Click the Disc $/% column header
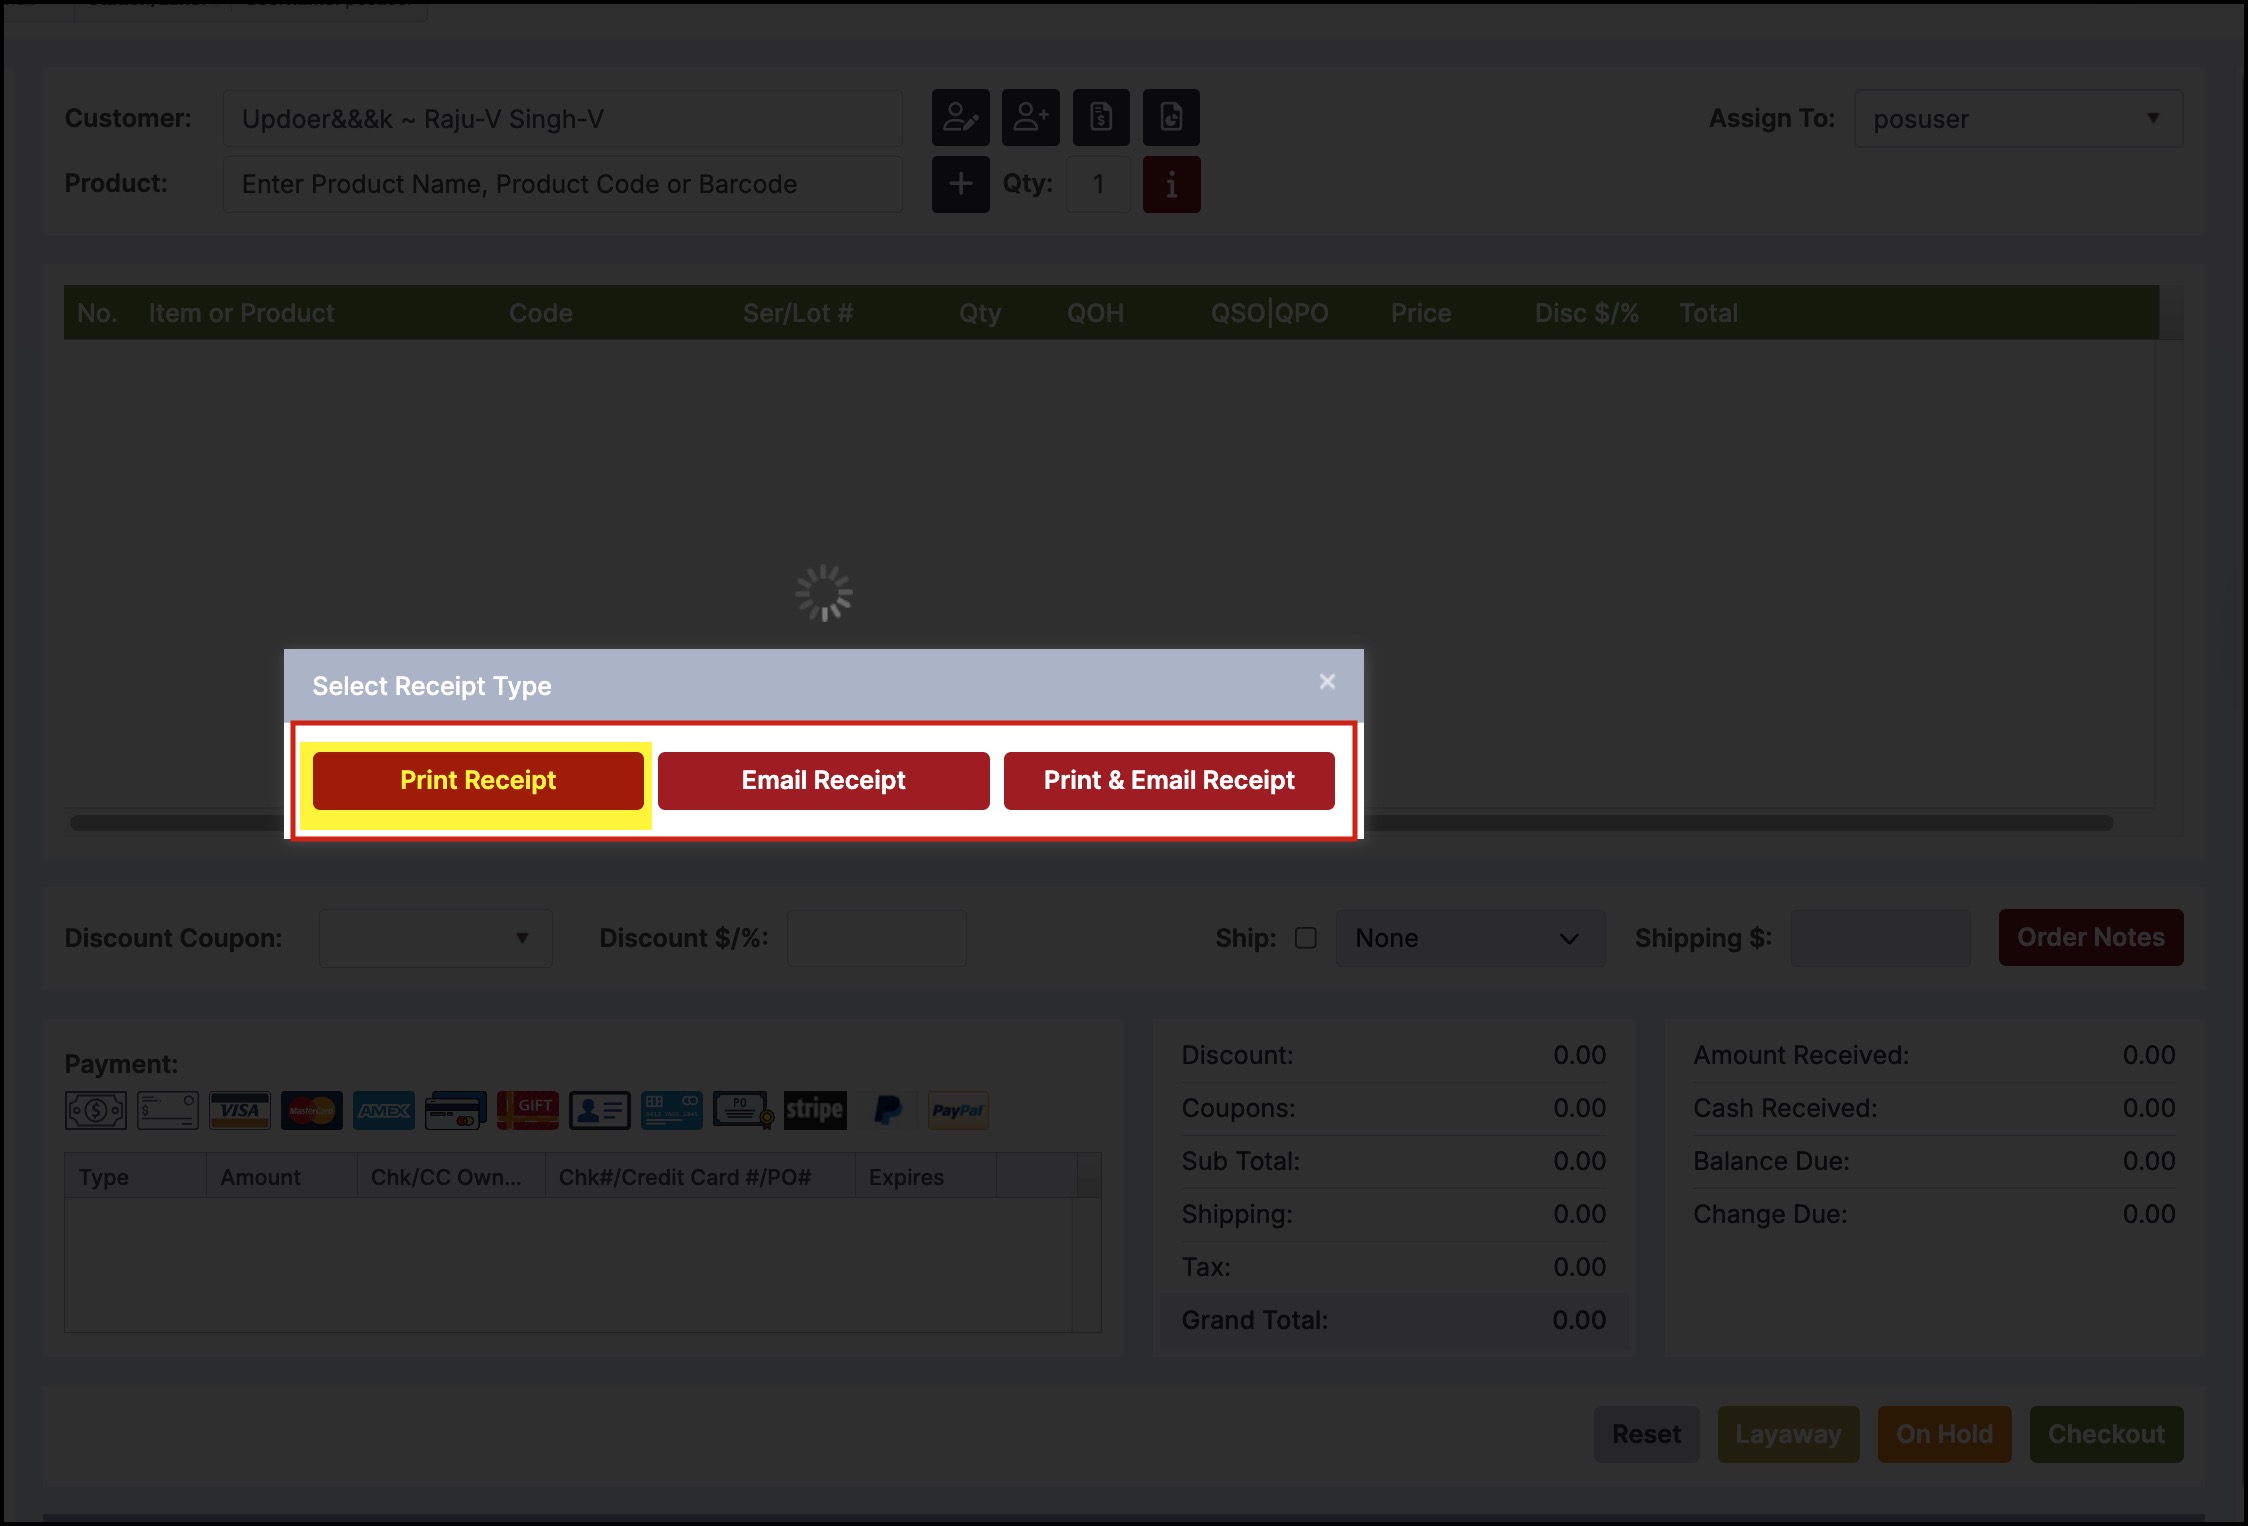The width and height of the screenshot is (2248, 1526). click(x=1587, y=313)
